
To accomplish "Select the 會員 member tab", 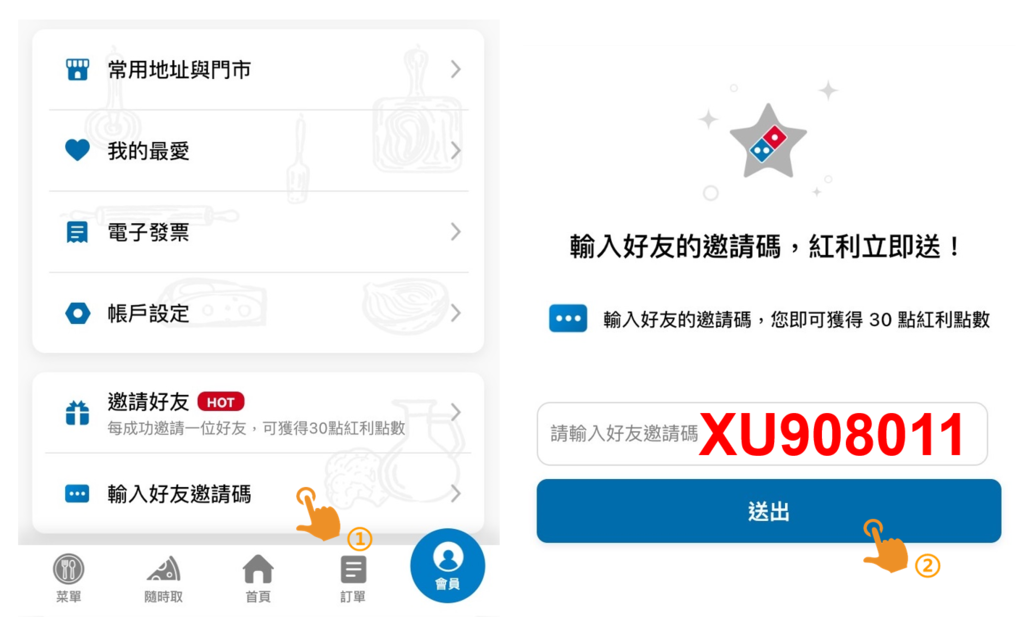I will tap(447, 566).
